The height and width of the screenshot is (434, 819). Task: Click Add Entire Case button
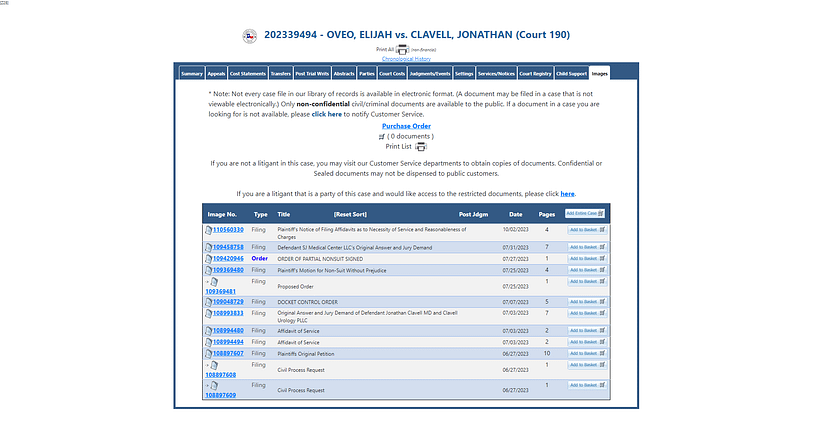click(x=585, y=214)
